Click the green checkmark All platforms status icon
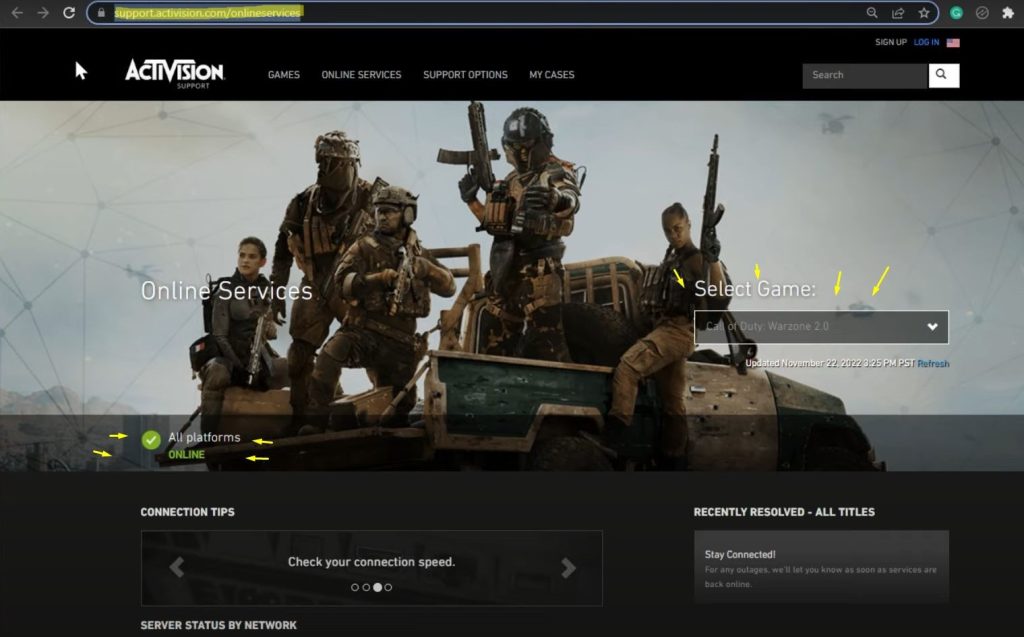The image size is (1024, 637). (151, 440)
